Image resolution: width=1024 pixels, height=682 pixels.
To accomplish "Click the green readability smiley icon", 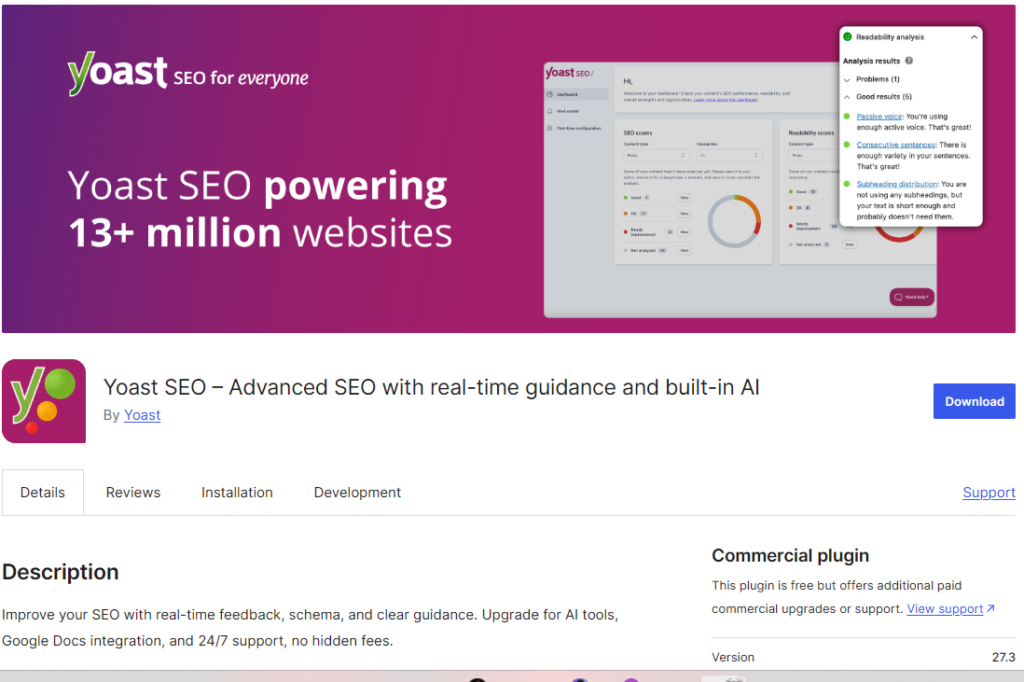I will (x=847, y=37).
